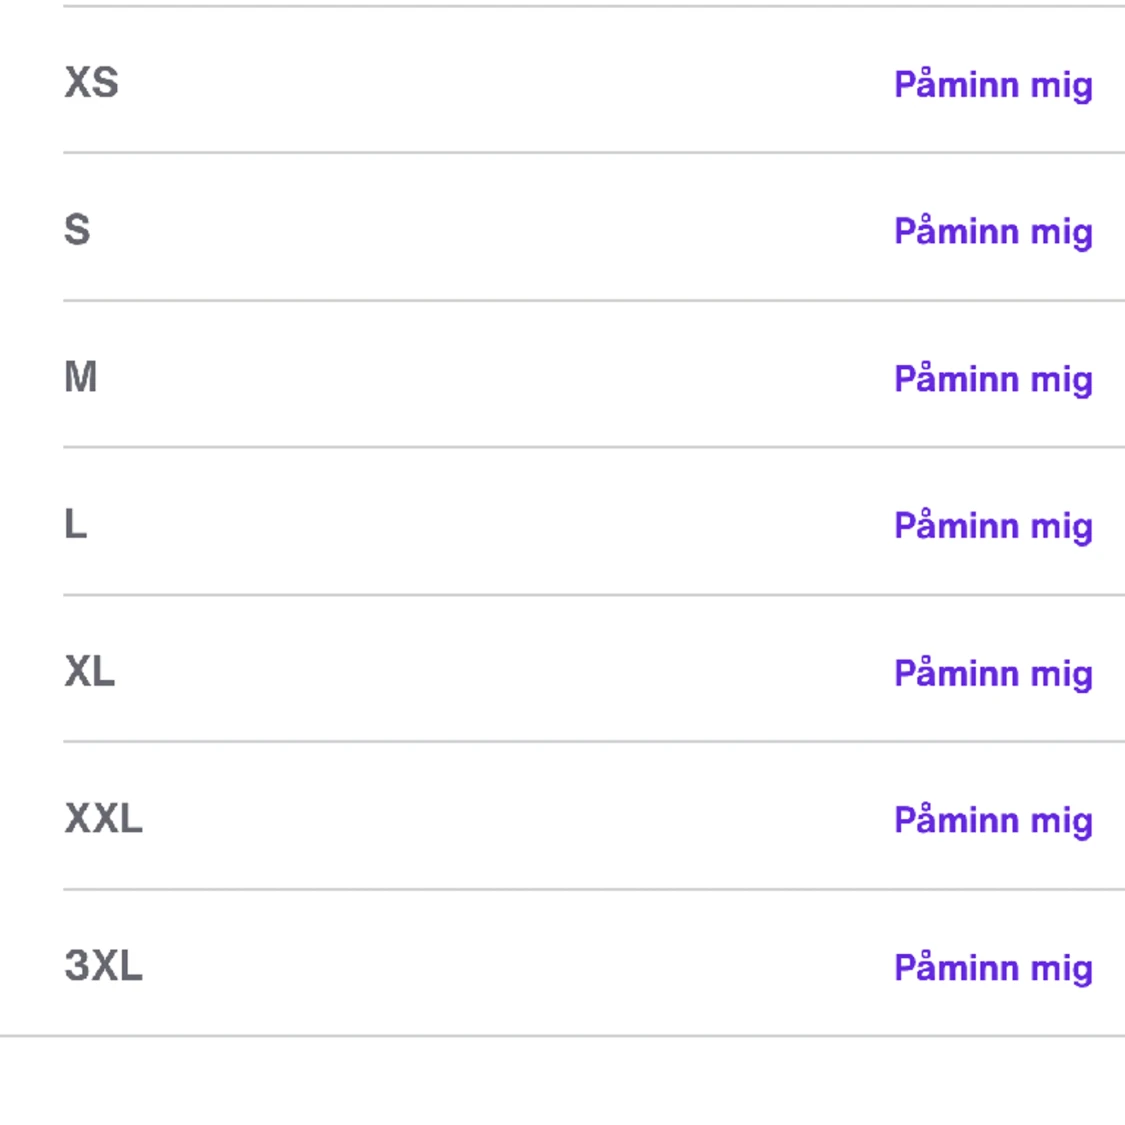Get notified about the largest size 3XL
This screenshot has width=1125, height=1125.
(x=992, y=968)
